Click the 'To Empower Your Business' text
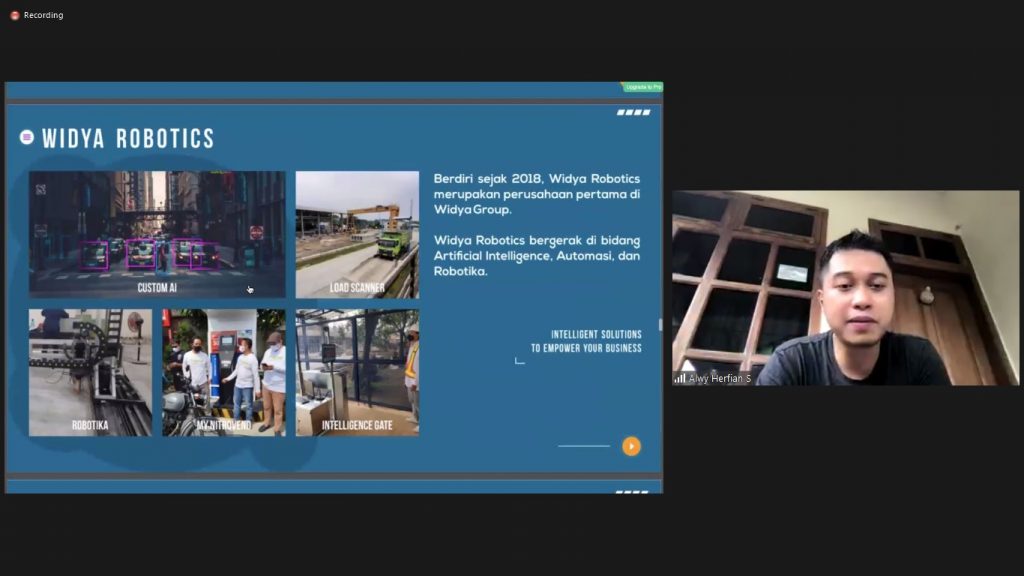Viewport: 1024px width, 576px height. click(x=586, y=349)
